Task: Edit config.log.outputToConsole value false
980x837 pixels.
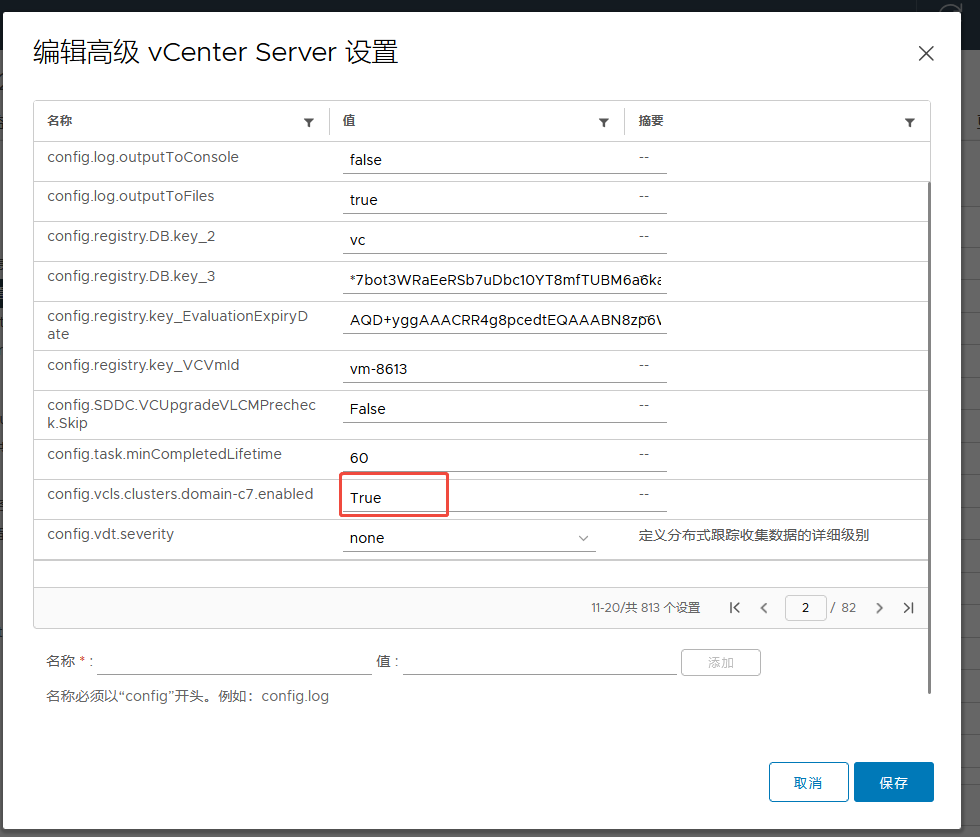Action: point(504,160)
